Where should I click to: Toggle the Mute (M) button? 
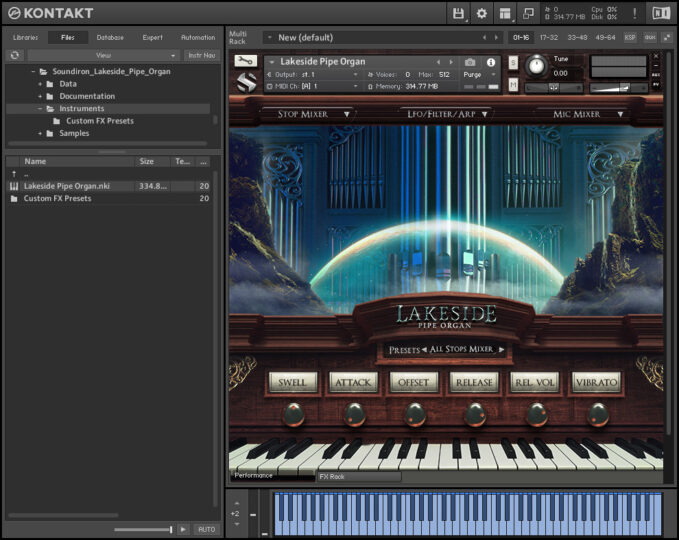point(514,86)
